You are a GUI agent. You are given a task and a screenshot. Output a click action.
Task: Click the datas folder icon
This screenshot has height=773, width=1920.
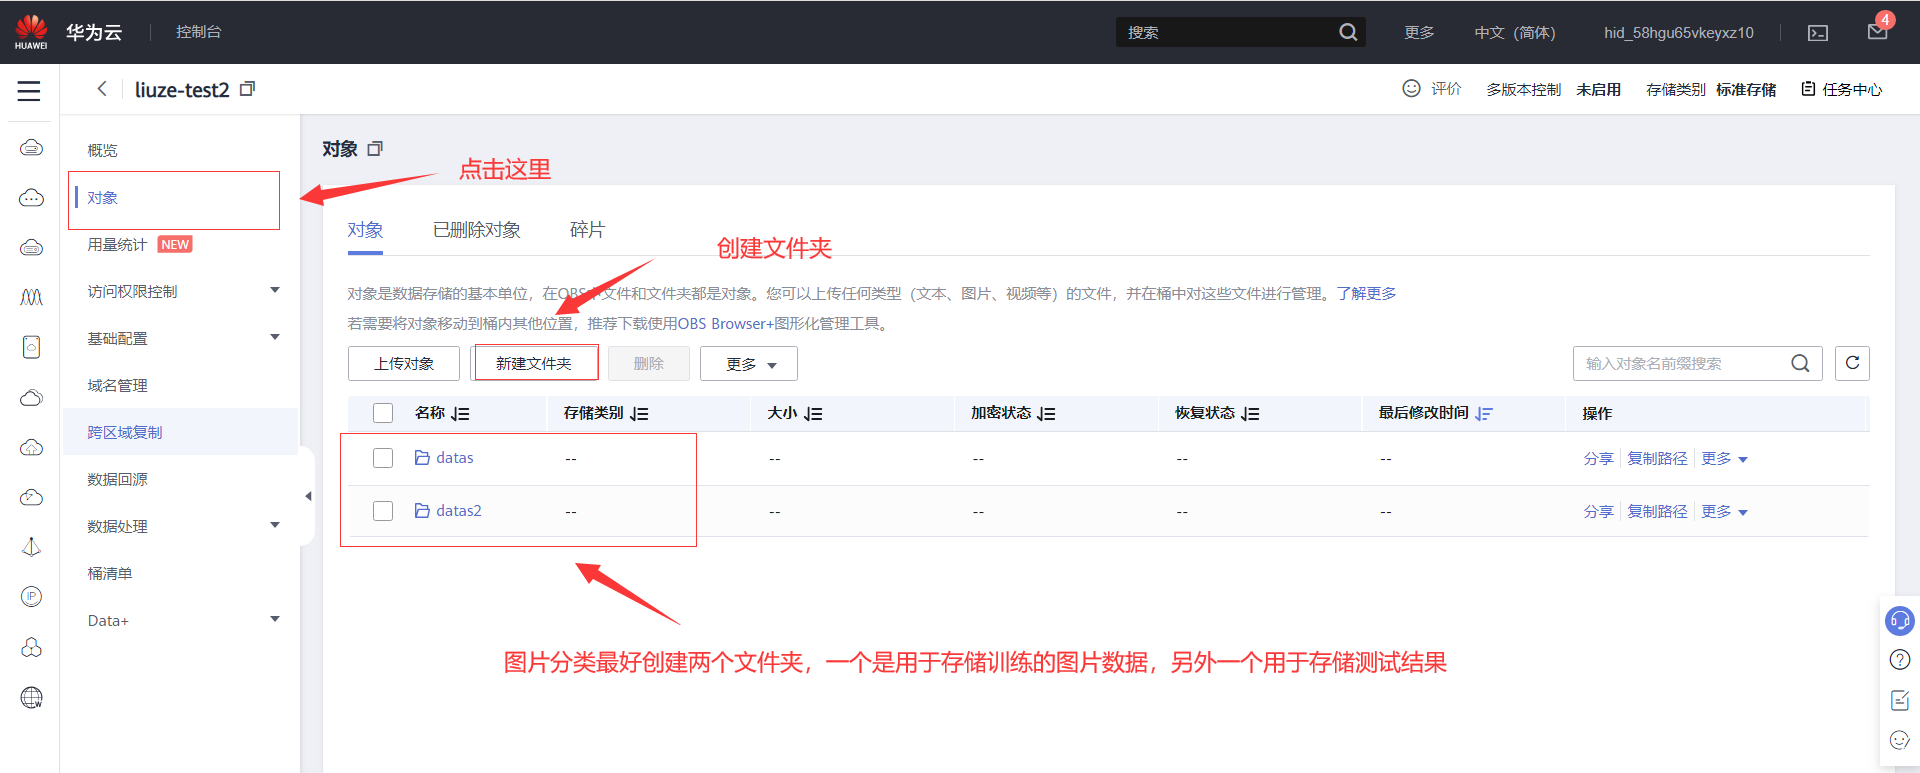(x=422, y=458)
